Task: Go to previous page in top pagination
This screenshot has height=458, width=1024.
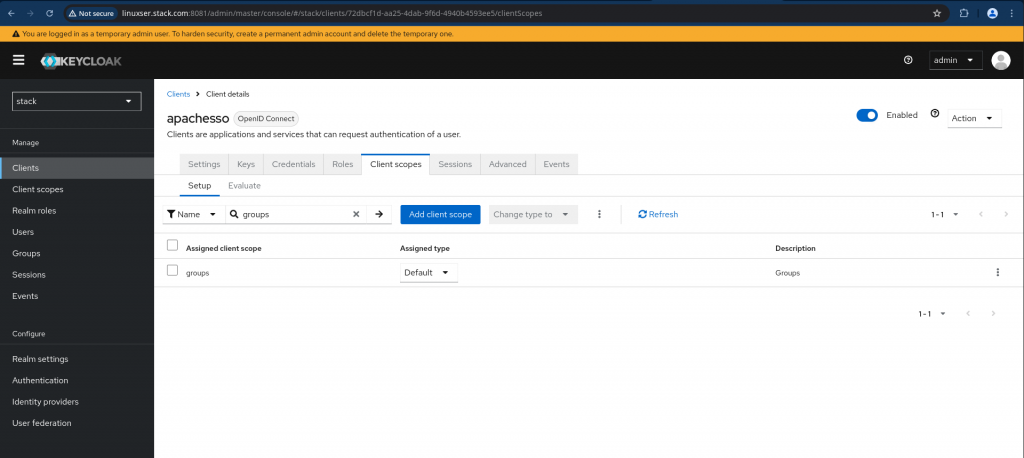Action: [x=980, y=214]
